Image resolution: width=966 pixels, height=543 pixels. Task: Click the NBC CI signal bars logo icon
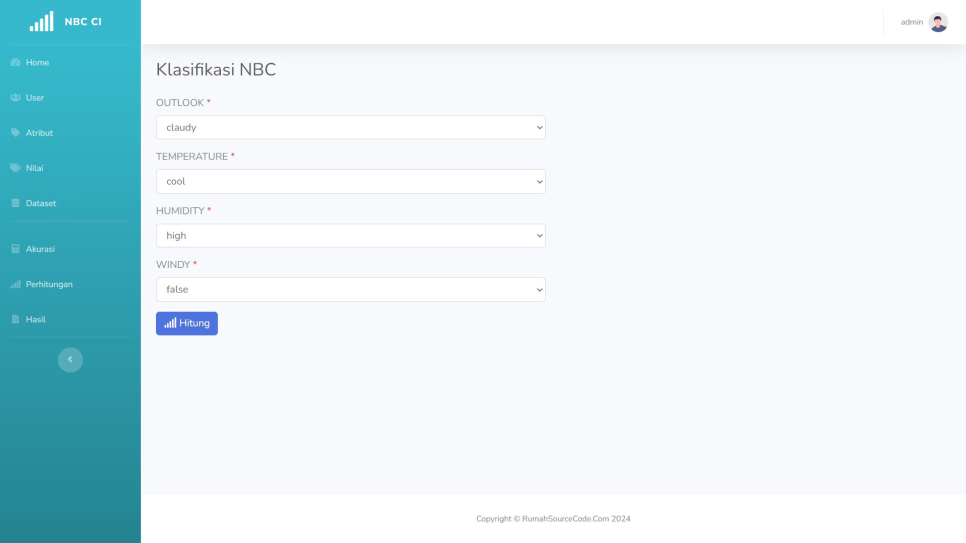41,22
